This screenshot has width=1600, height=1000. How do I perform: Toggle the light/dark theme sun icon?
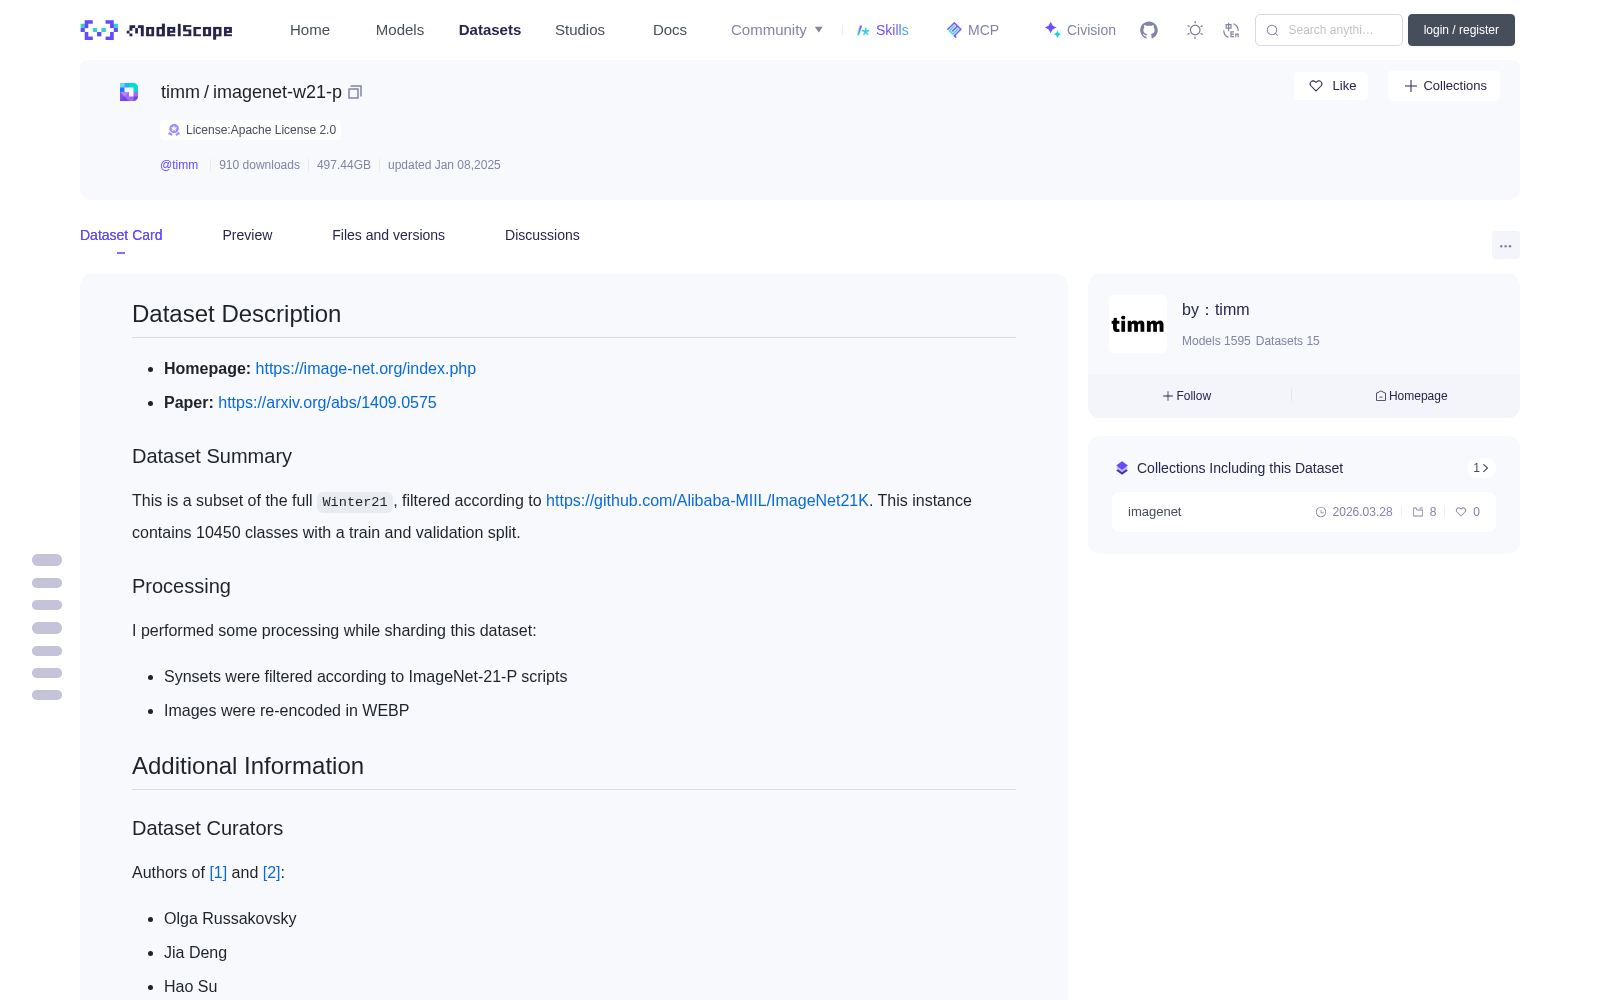tap(1195, 30)
